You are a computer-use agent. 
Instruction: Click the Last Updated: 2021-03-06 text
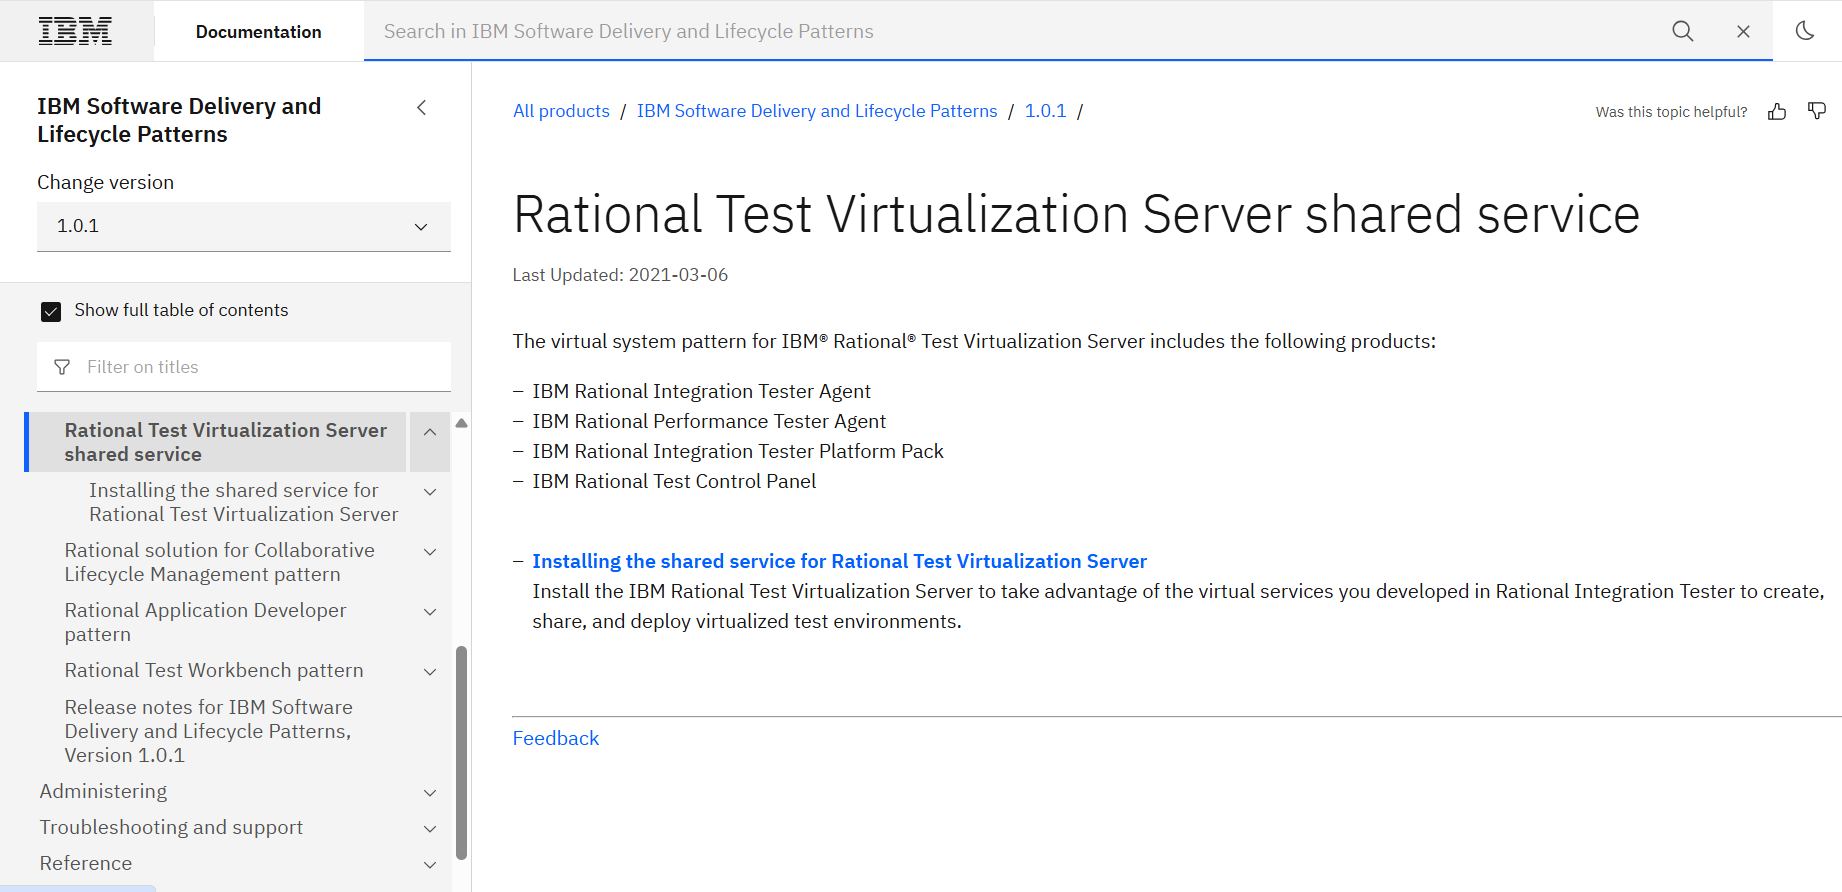[x=620, y=275]
